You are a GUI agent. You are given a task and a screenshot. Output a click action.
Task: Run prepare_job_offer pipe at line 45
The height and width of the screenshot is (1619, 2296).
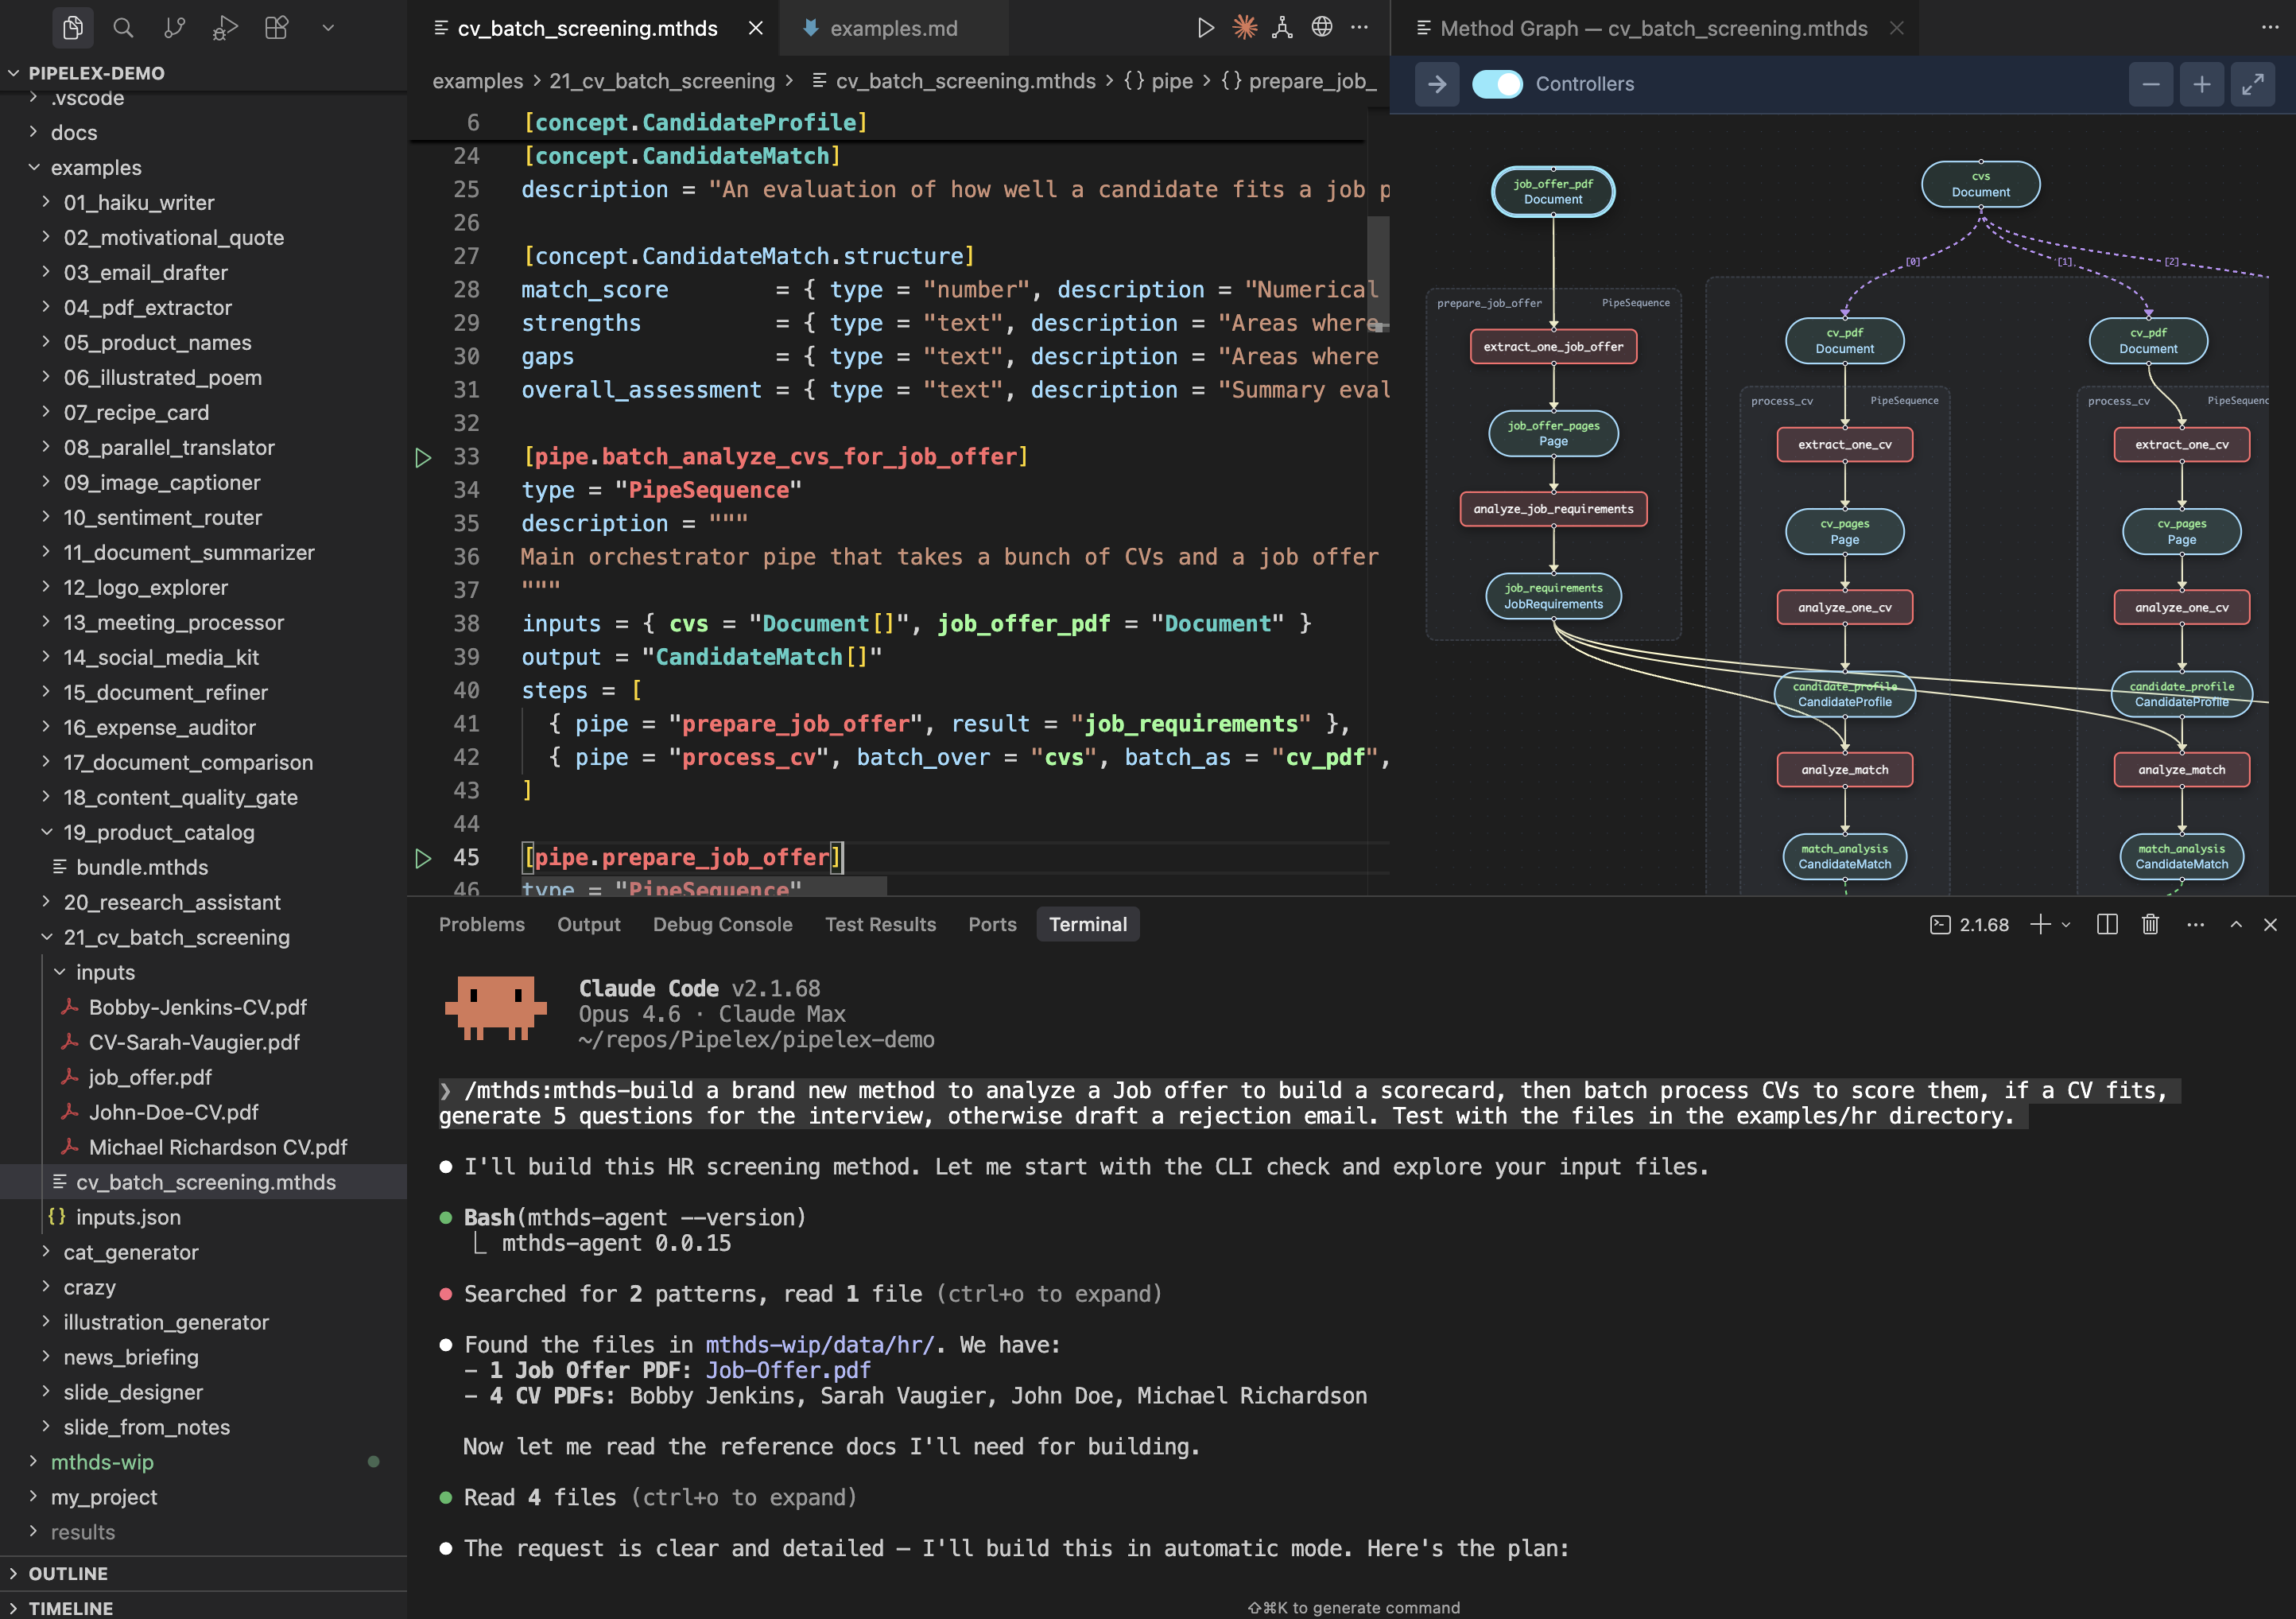click(423, 858)
